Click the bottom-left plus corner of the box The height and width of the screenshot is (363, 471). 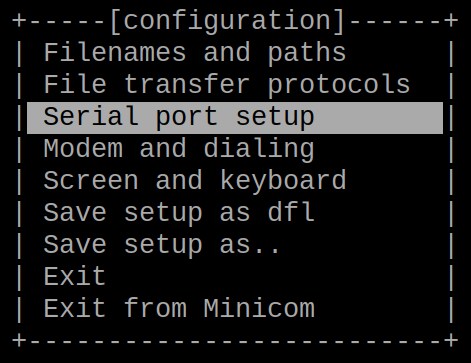19,341
